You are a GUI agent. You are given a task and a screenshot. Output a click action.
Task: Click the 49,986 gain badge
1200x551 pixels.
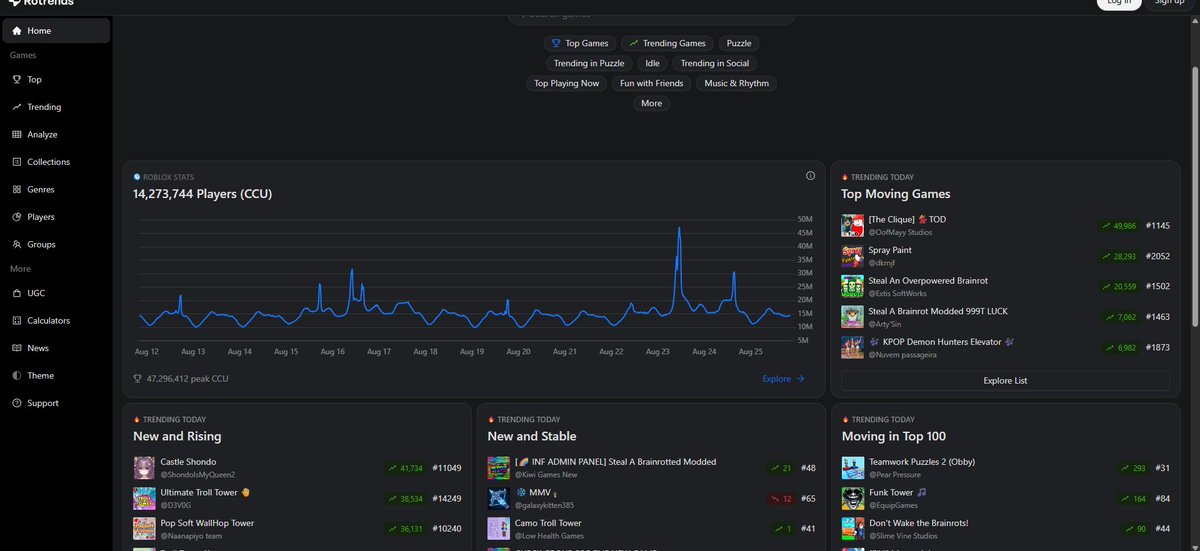(1118, 226)
